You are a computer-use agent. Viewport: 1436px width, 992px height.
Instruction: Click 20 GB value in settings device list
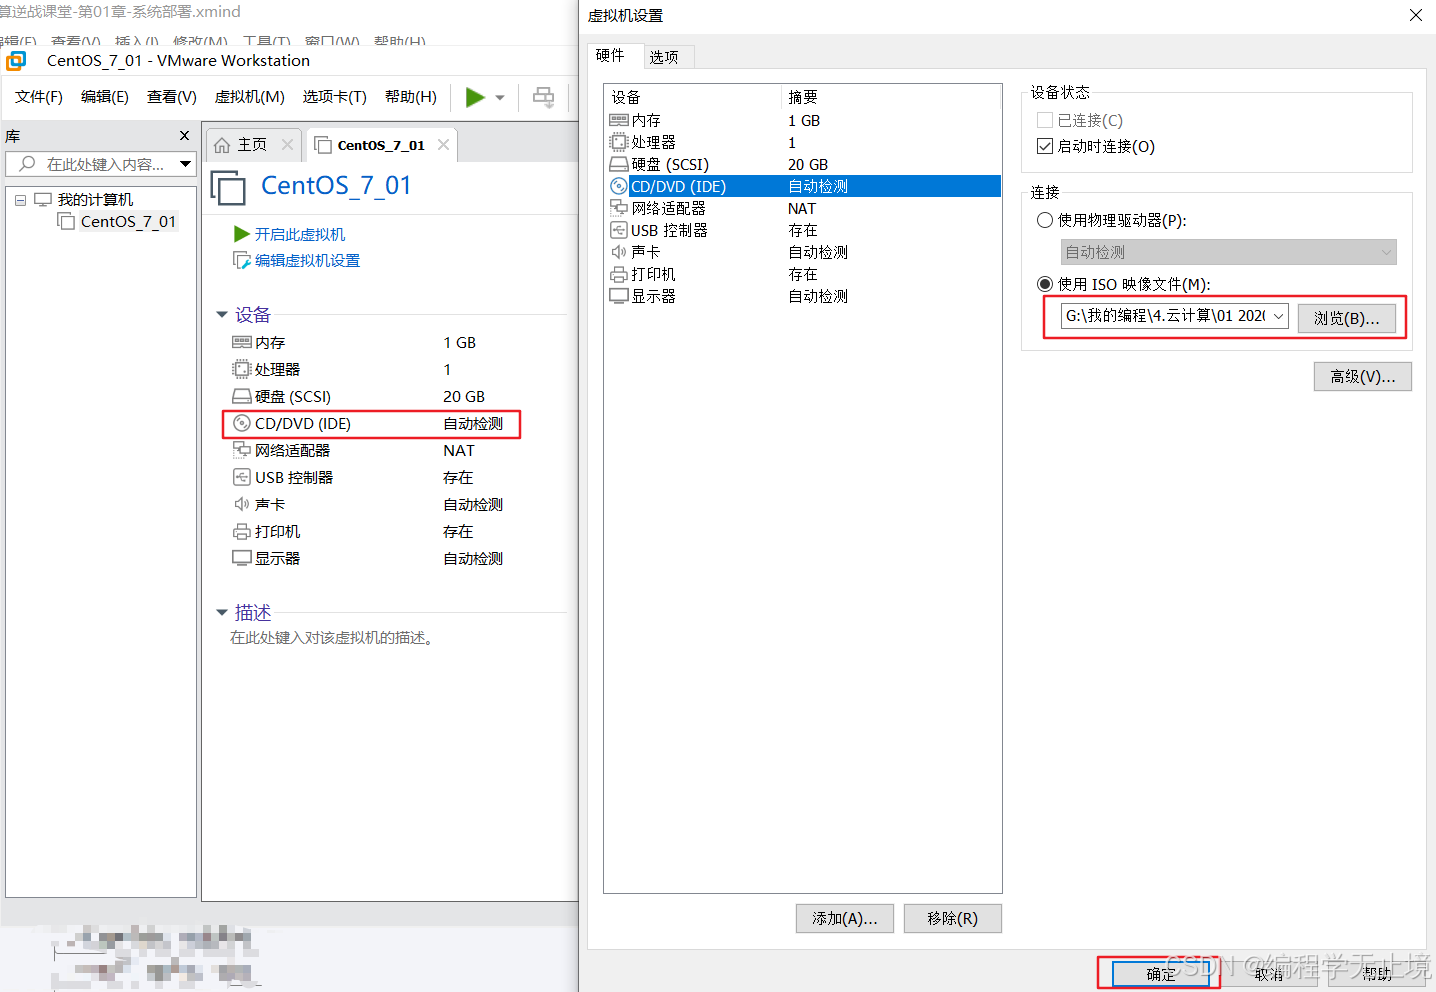tap(808, 164)
